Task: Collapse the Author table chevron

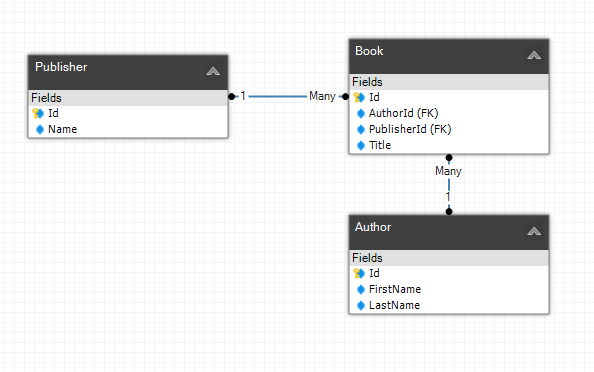Action: tap(534, 231)
